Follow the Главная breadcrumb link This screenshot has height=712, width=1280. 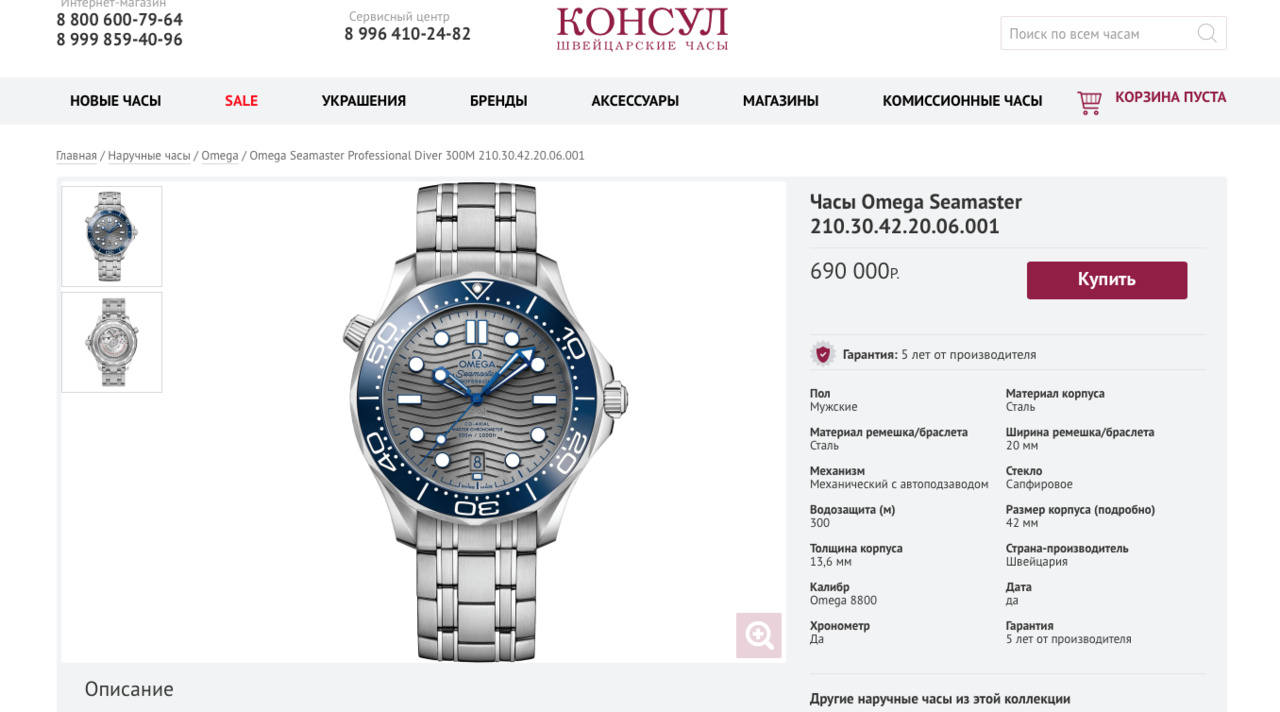(76, 156)
